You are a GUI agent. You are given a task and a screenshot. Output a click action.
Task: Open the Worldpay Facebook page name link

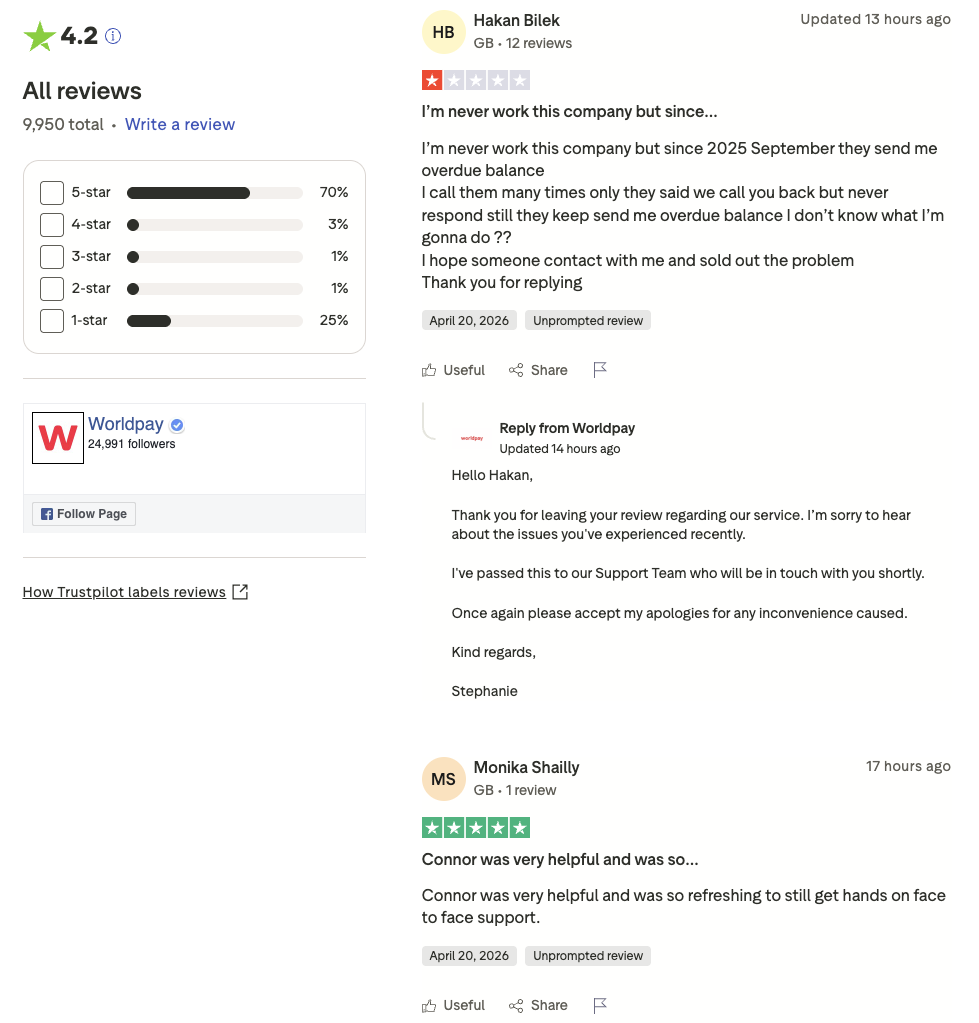tap(126, 424)
